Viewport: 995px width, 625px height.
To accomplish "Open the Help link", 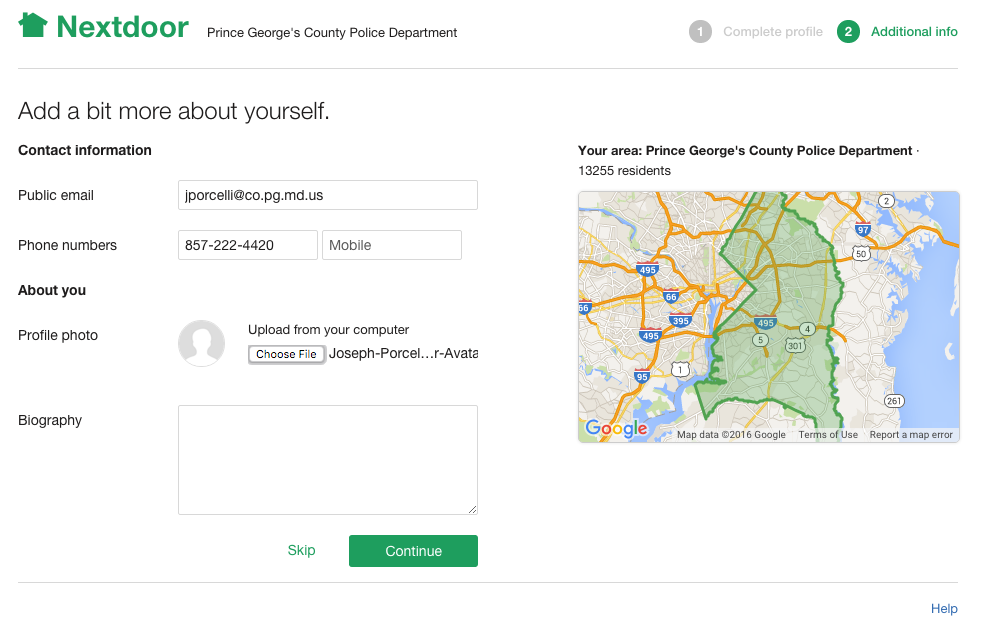I will click(944, 608).
